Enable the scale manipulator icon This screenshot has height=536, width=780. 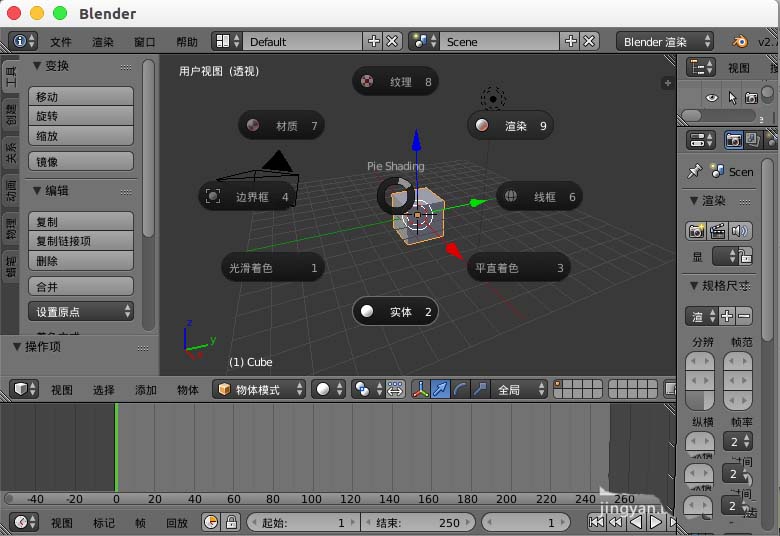click(x=481, y=389)
